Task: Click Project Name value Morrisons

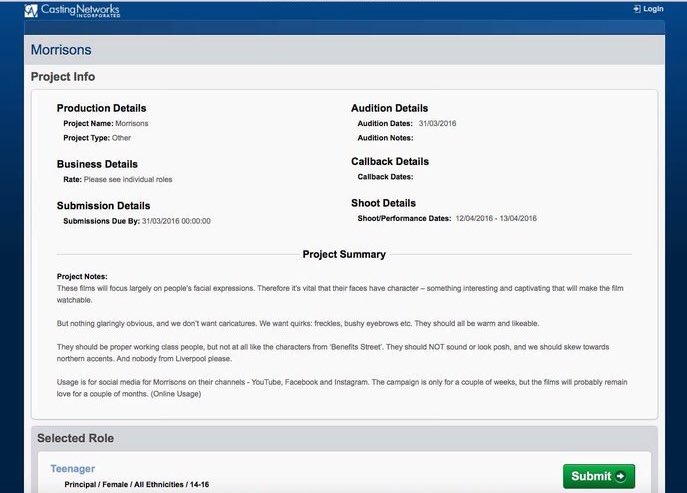Action: pos(131,124)
